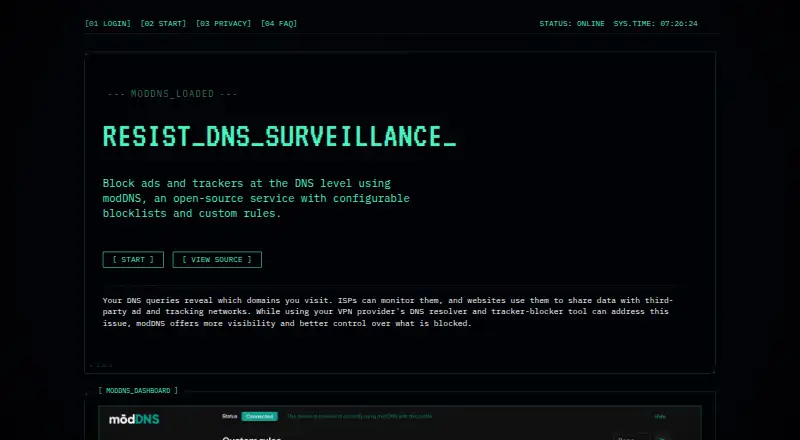Click the 'Your DNS queries reveal' paragraph
This screenshot has width=800, height=440.
[388, 311]
